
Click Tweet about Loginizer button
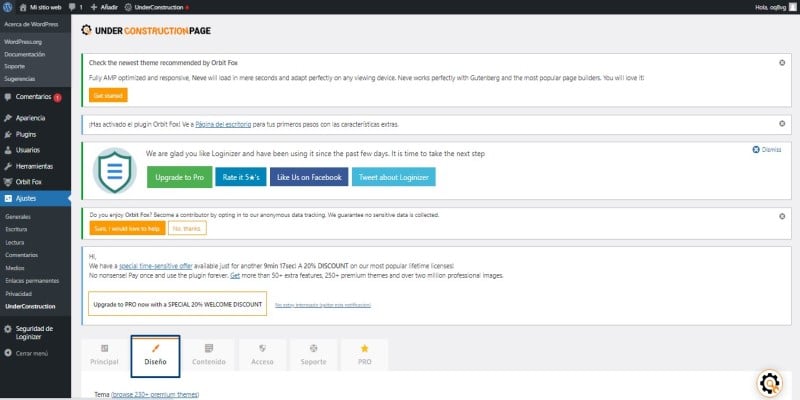coord(394,177)
